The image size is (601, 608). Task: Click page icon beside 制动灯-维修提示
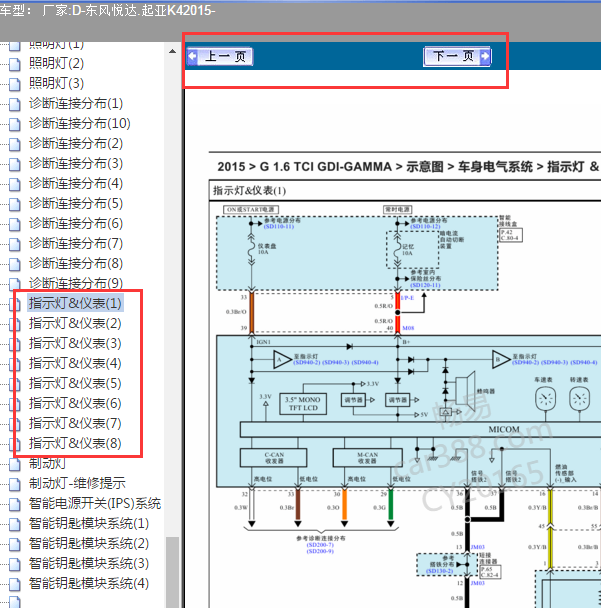[x=15, y=485]
